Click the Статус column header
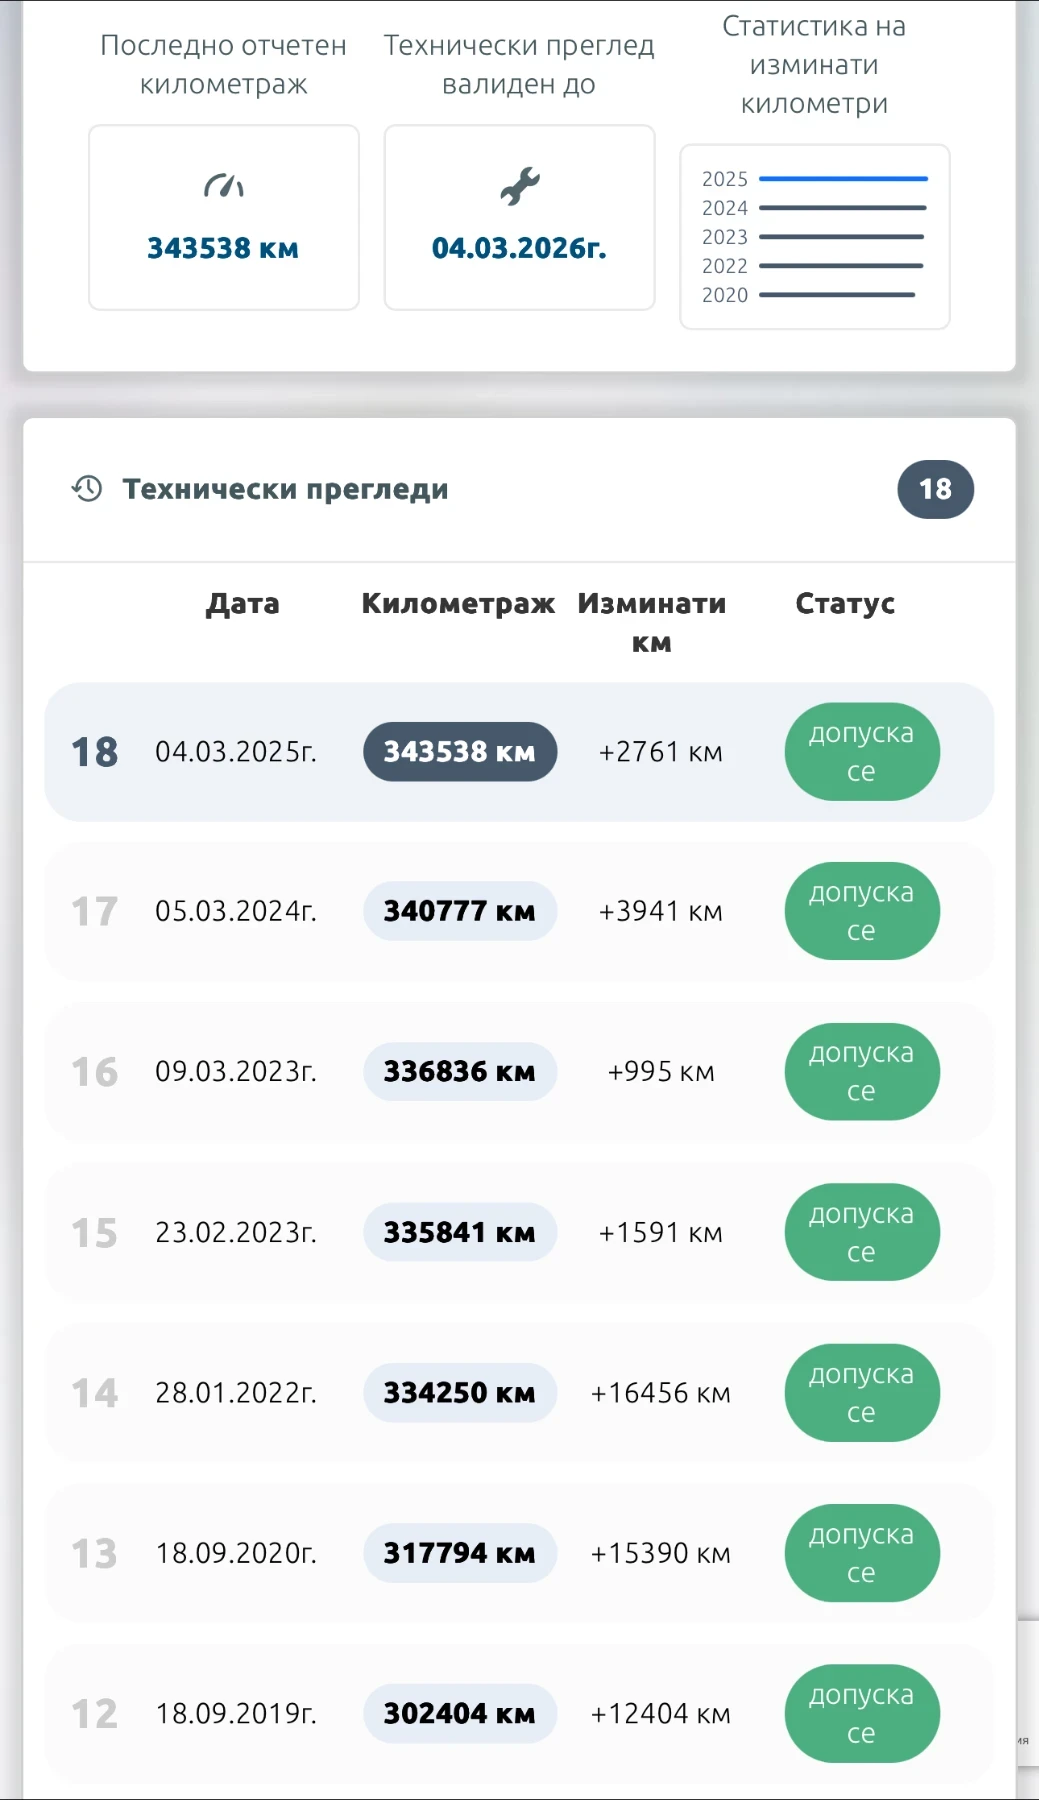1039x1800 pixels. tap(845, 604)
